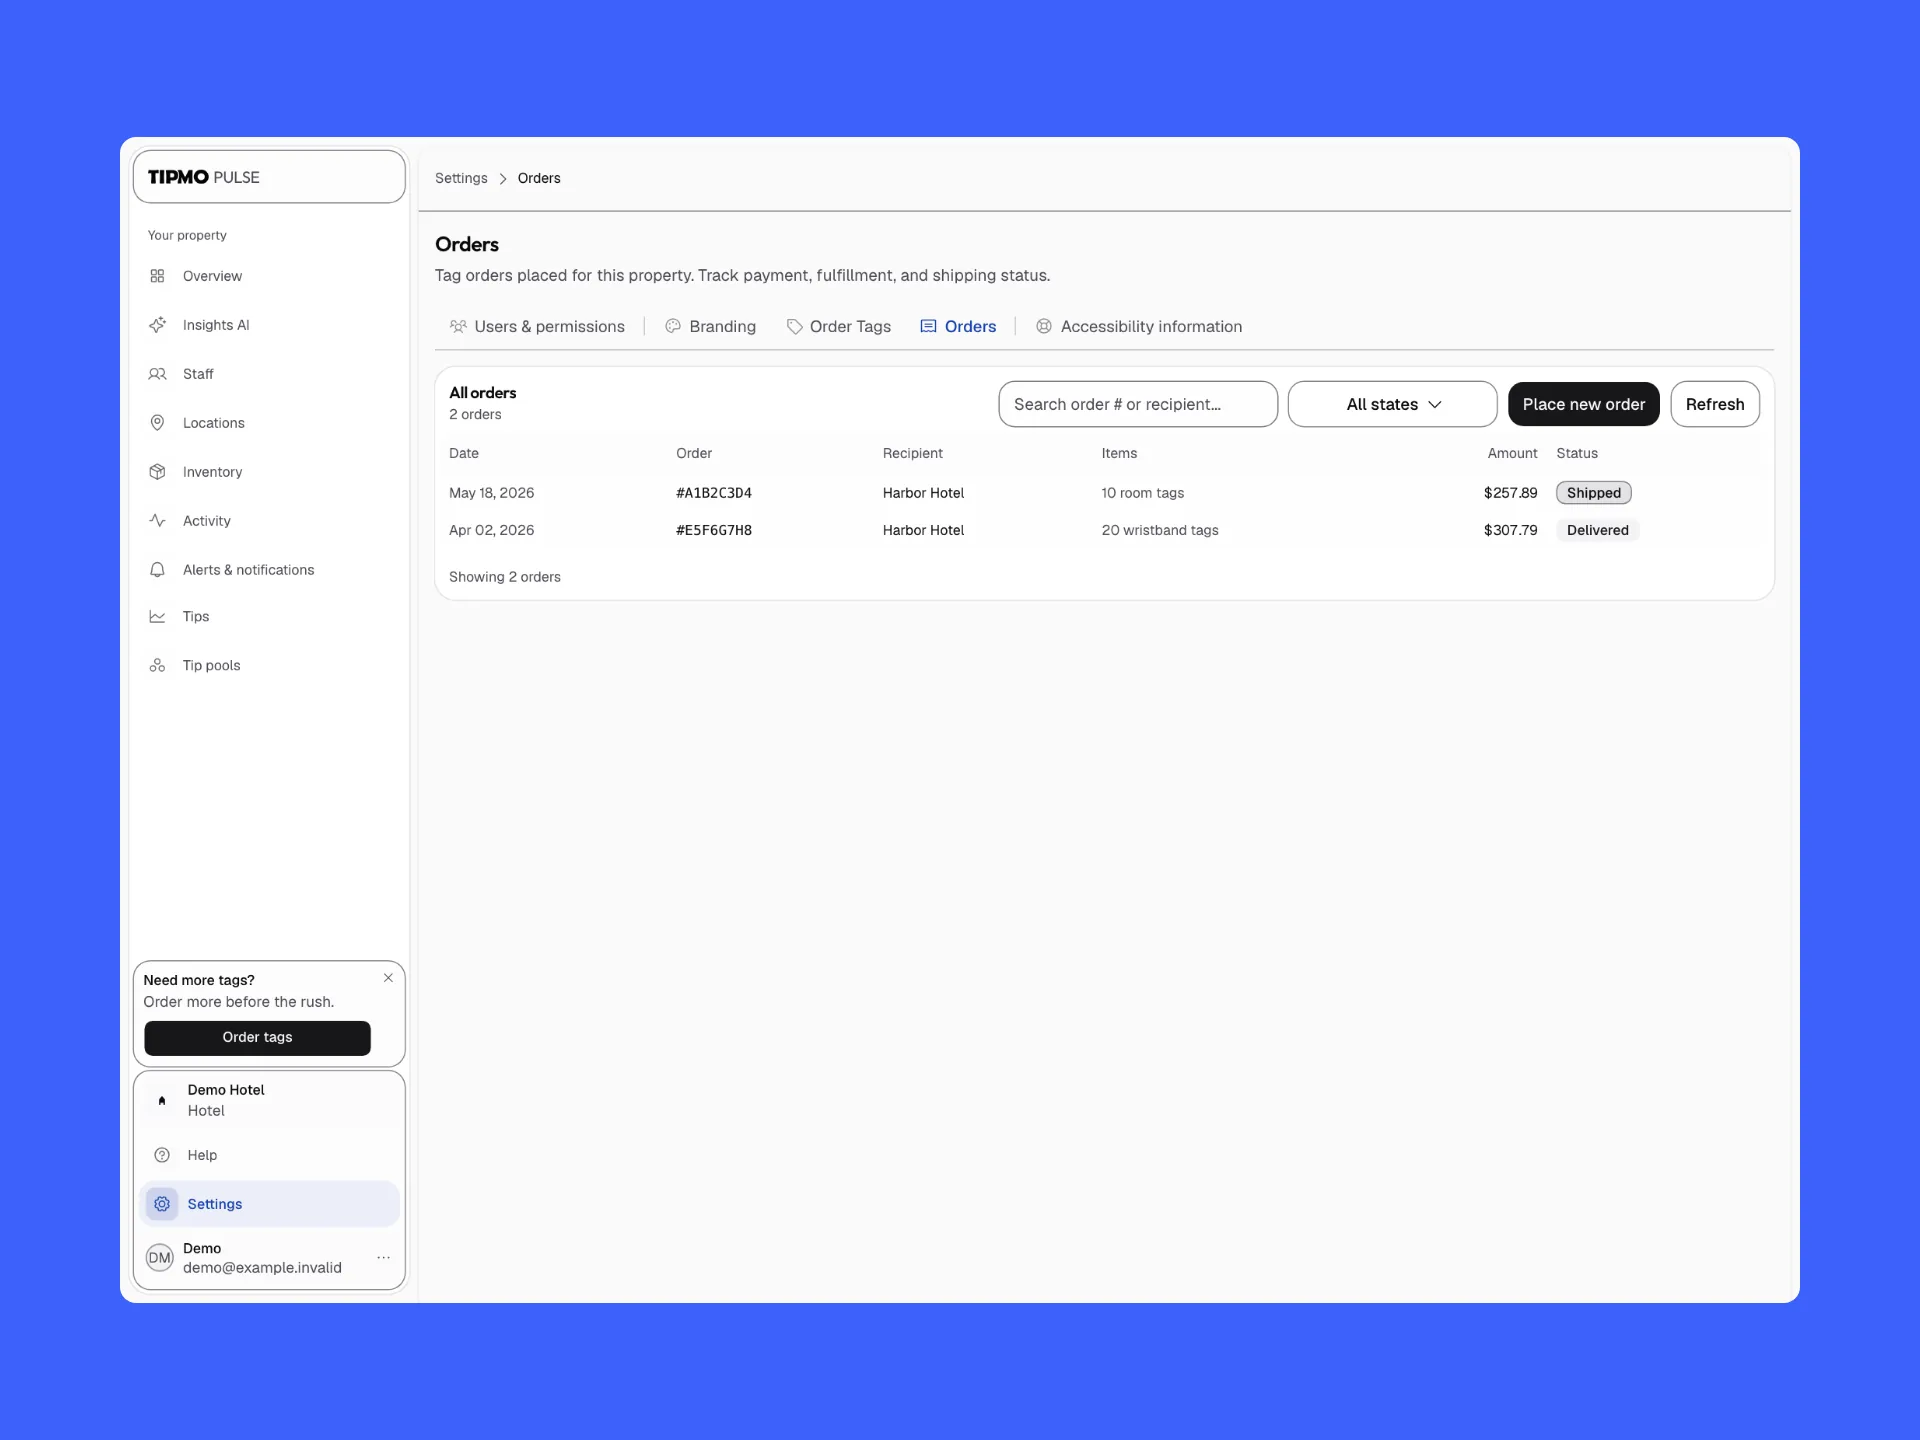This screenshot has height=1440, width=1920.
Task: Click the Locations pin icon
Action: pos(157,423)
